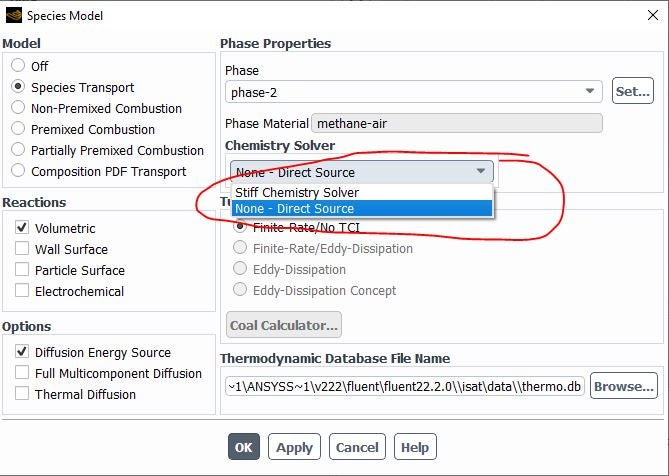Apply the species model settings
This screenshot has width=669, height=476.
click(294, 447)
